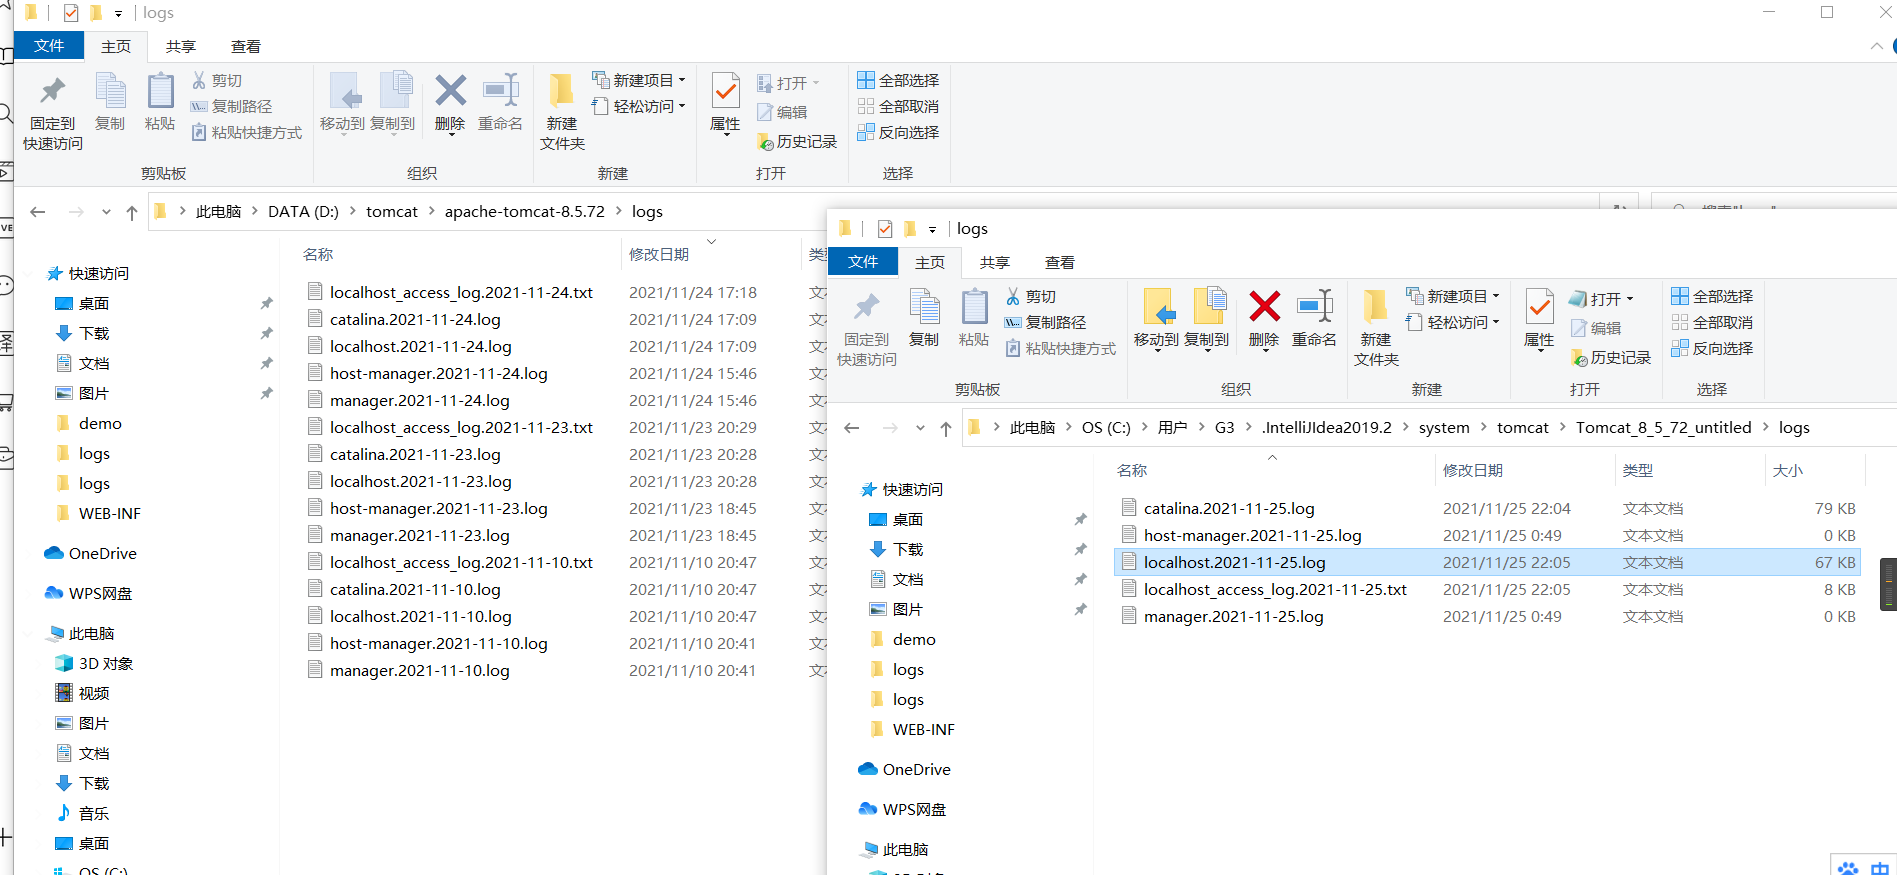Go up one folder level in back window

click(132, 212)
